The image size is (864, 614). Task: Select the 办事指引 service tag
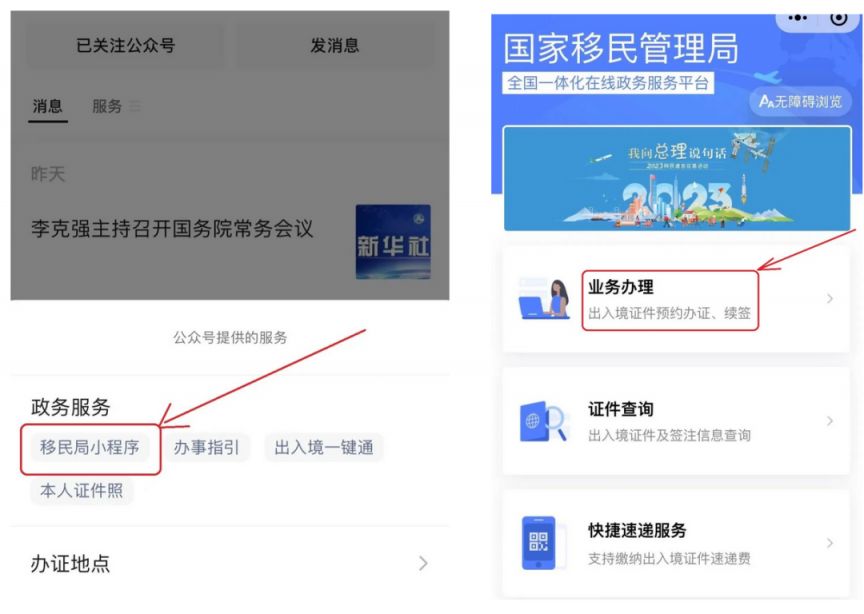click(207, 447)
